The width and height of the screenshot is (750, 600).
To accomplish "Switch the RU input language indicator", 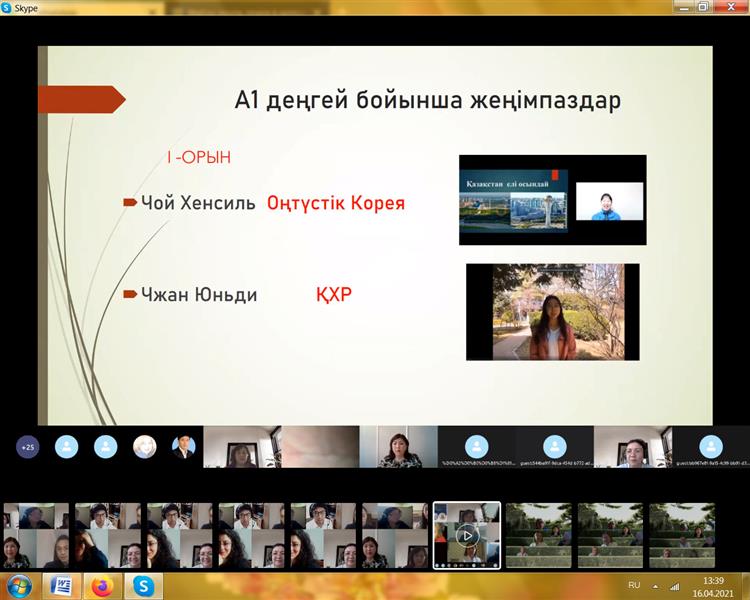I will tap(634, 585).
